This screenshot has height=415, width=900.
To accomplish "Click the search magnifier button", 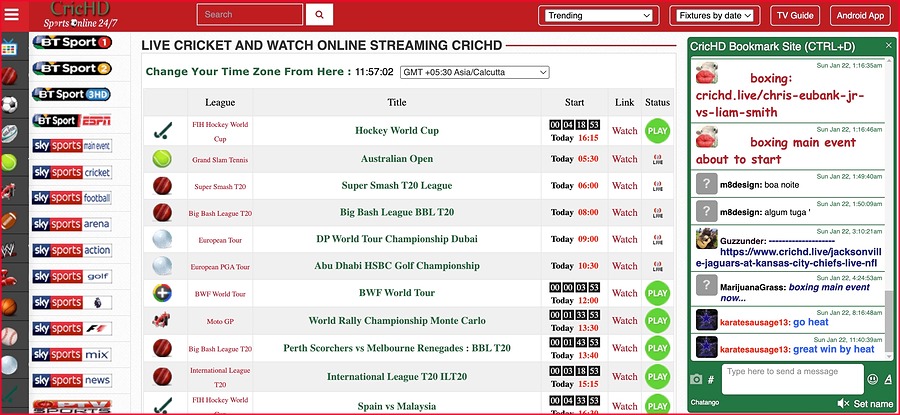I will click(x=319, y=14).
